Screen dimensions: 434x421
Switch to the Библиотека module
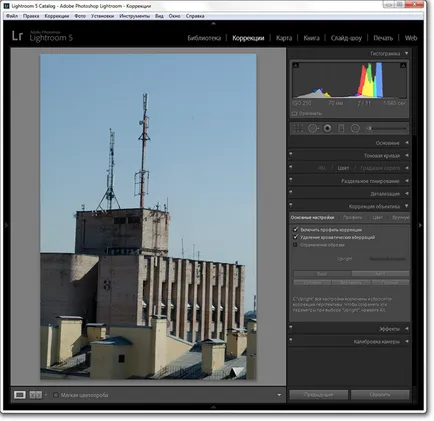tap(204, 38)
